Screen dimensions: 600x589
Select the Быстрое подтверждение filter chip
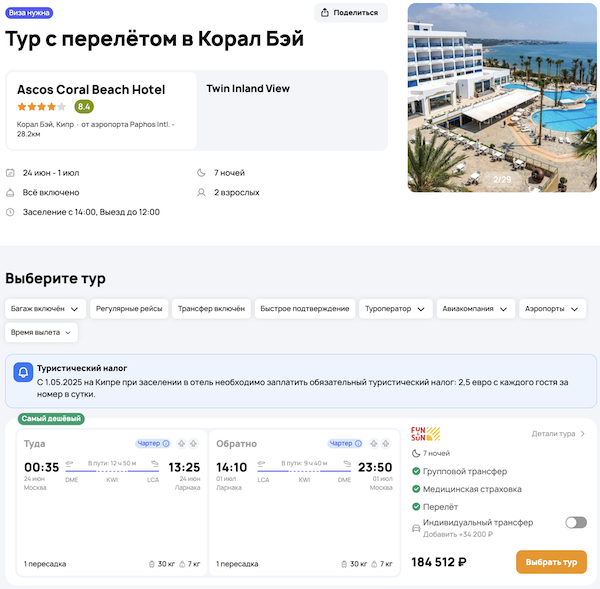point(304,309)
